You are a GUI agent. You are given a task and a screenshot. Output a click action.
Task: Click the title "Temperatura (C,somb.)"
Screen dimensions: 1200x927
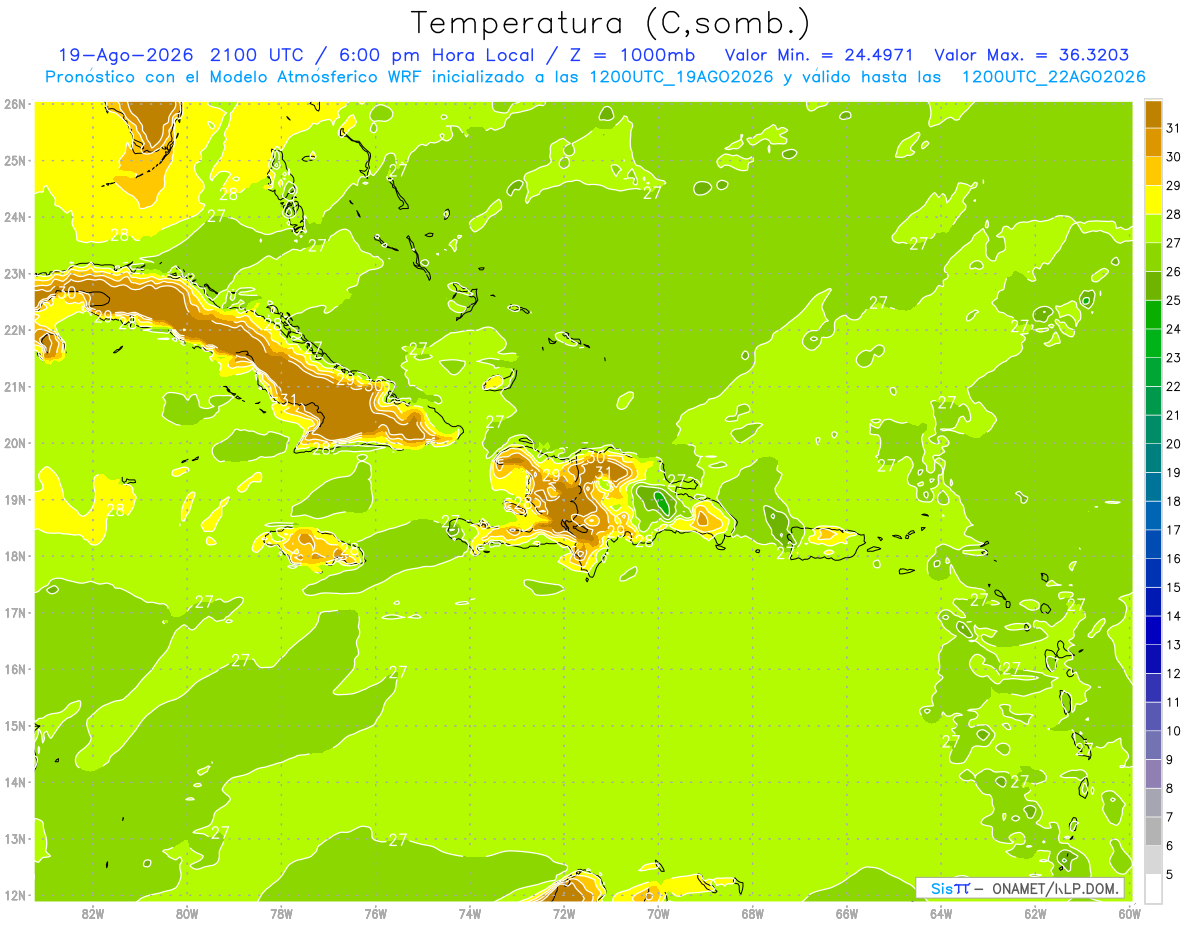coord(610,23)
